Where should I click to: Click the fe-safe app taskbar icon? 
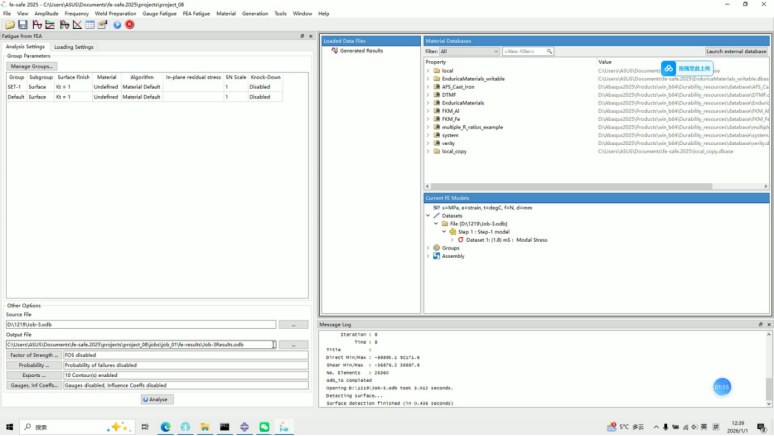pos(284,427)
